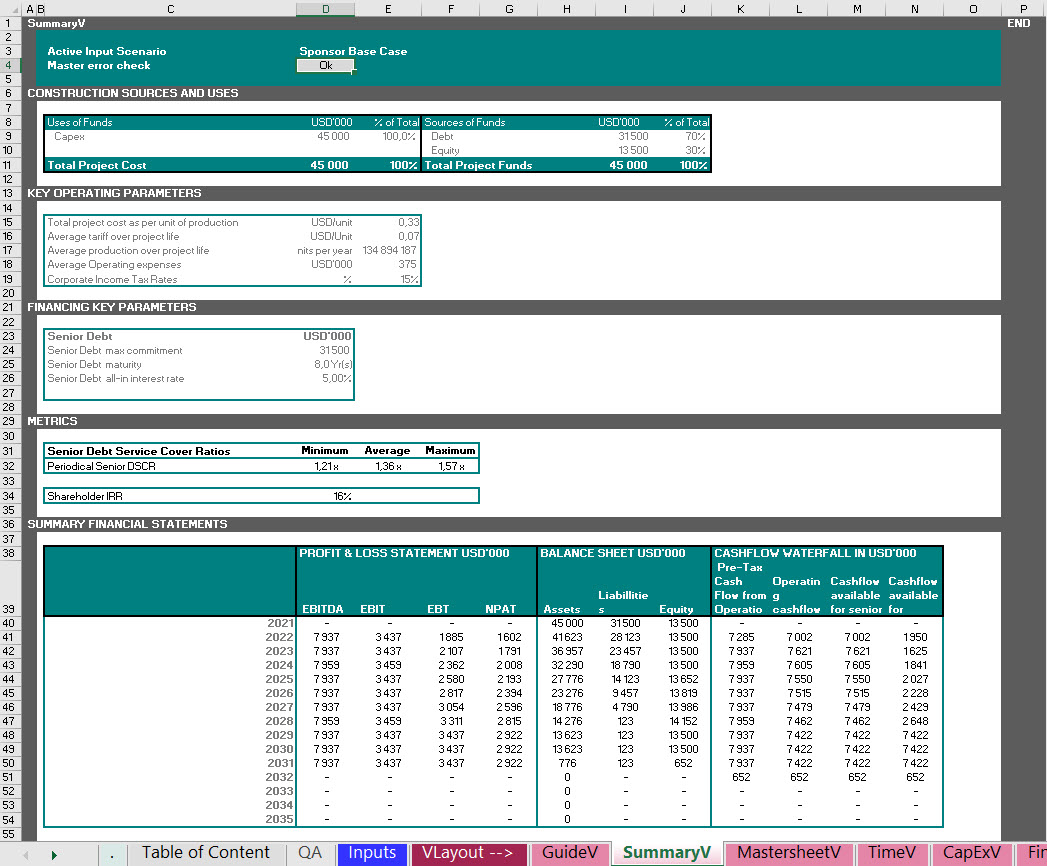This screenshot has width=1047, height=866.
Task: Switch to the MastersheetV tab
Action: click(789, 853)
